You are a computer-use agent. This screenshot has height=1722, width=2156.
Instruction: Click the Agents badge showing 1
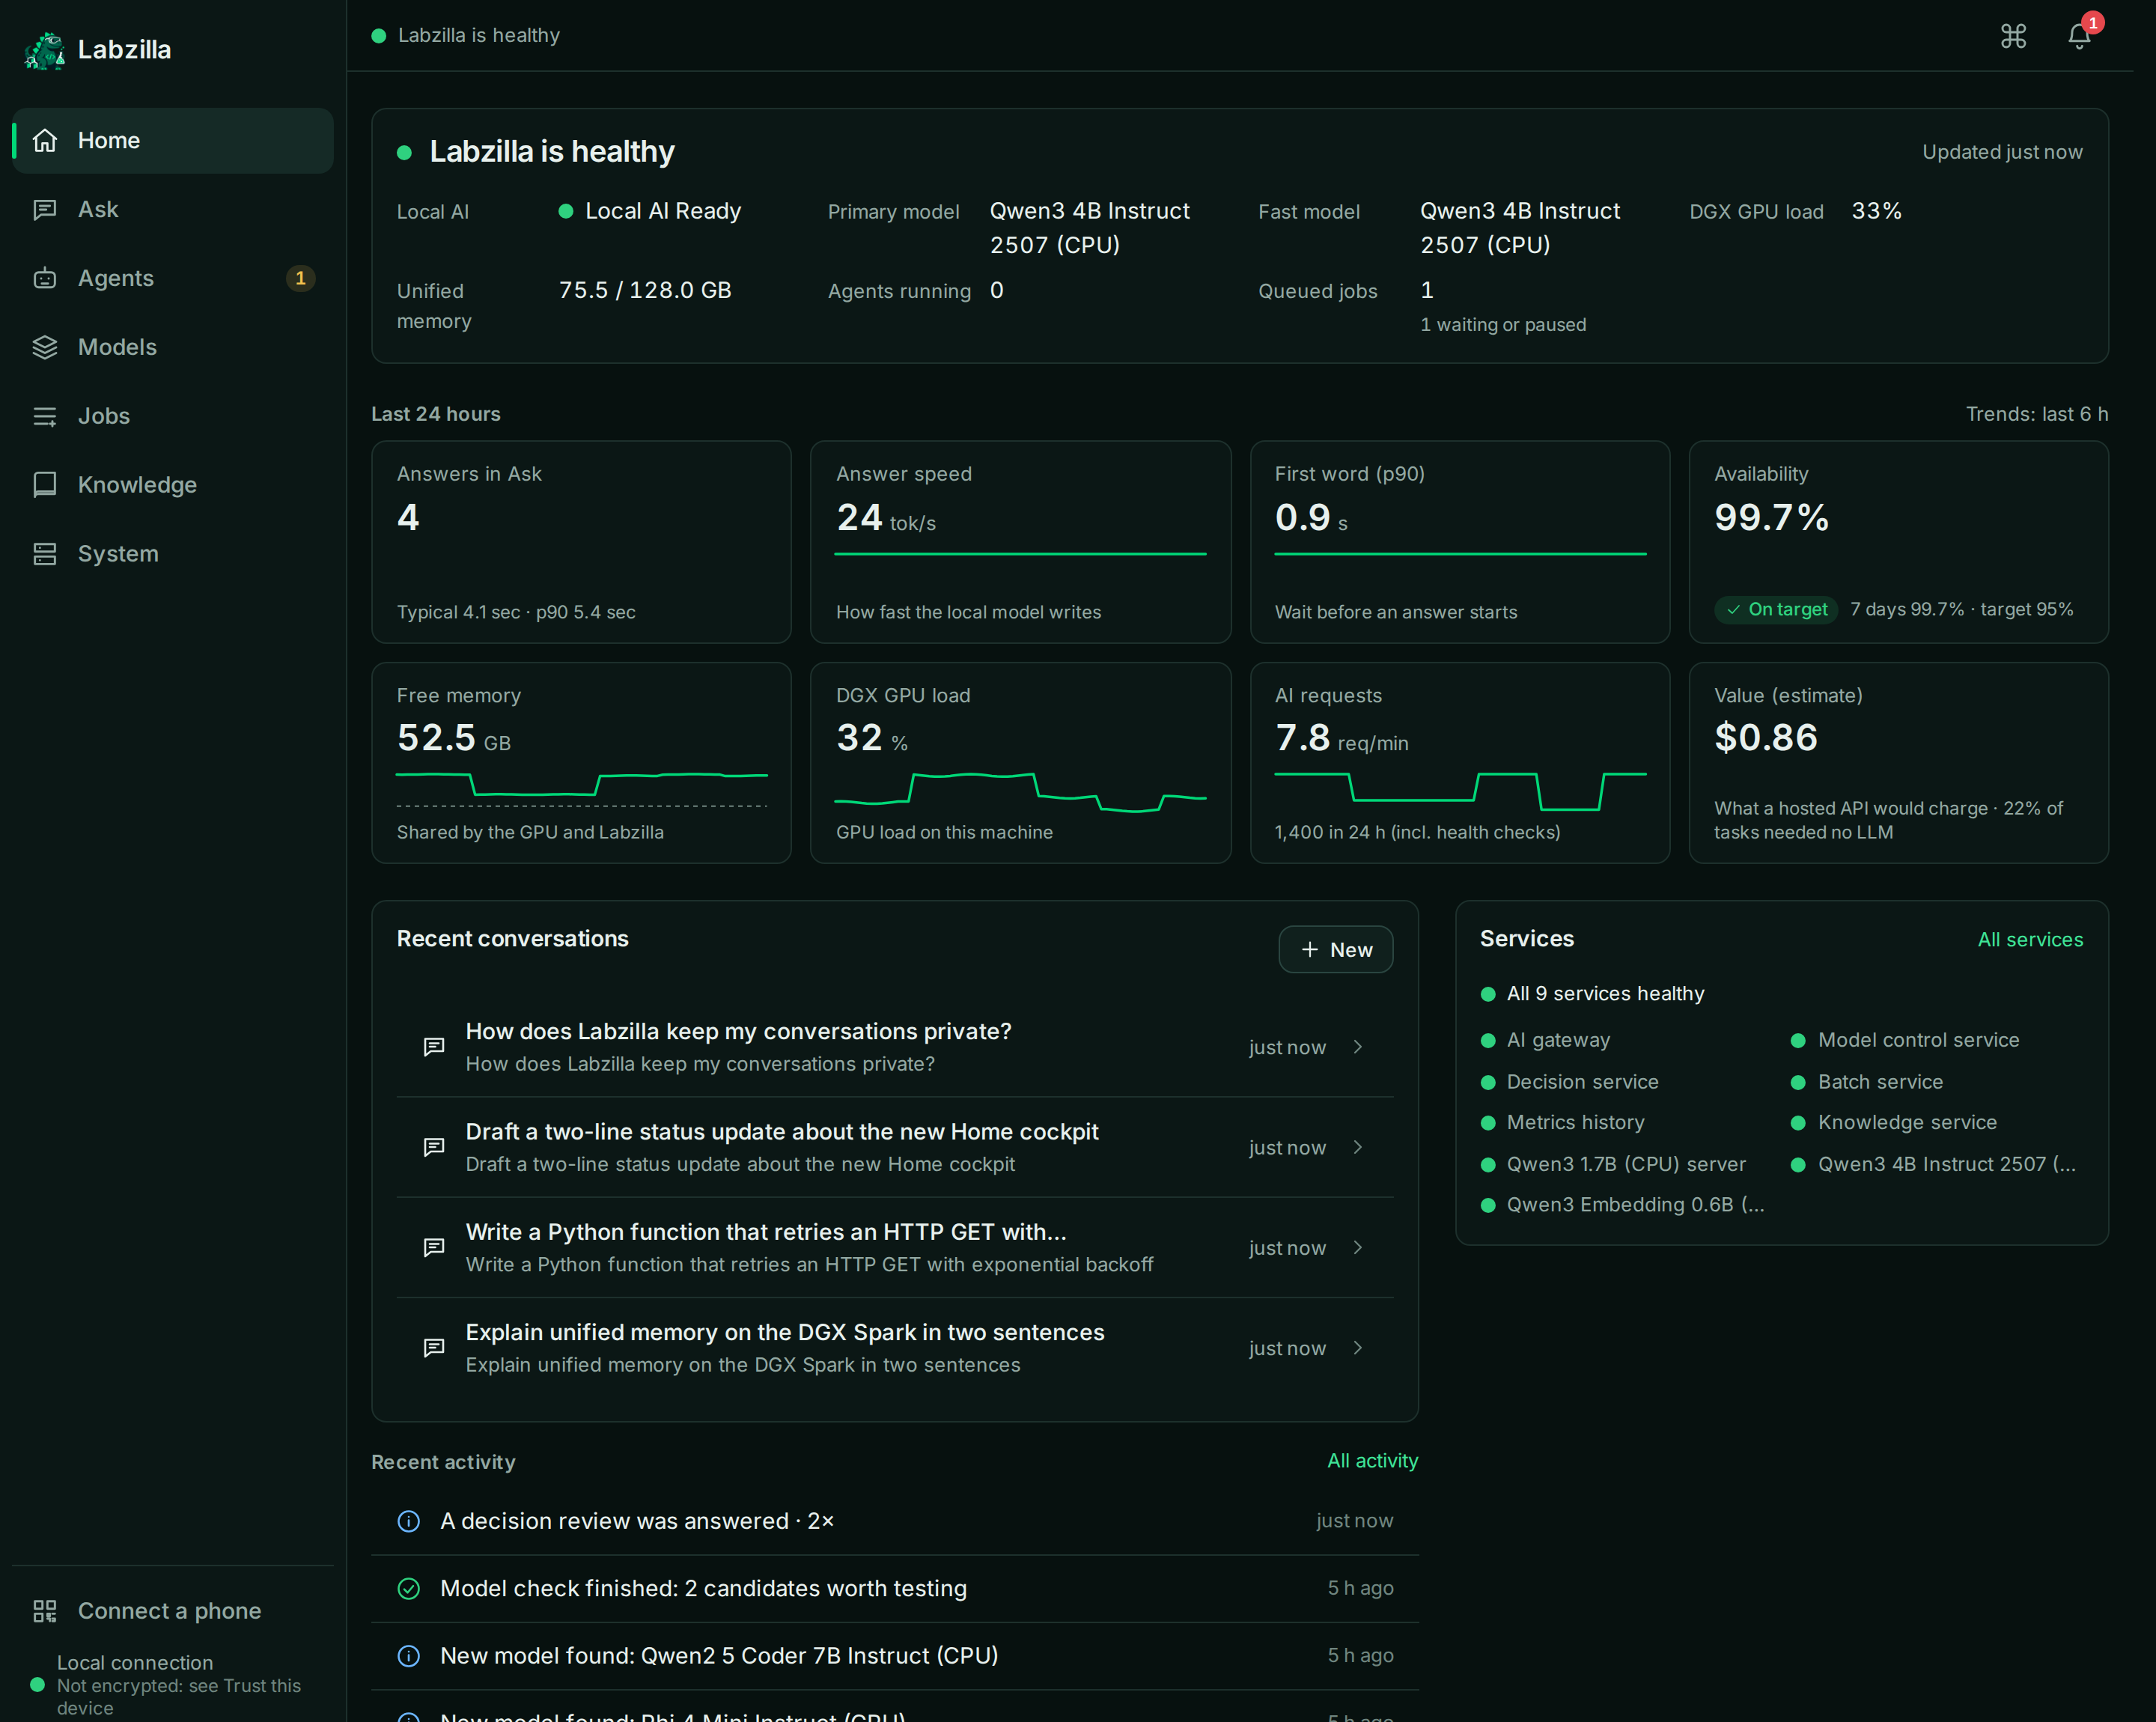pyautogui.click(x=300, y=278)
